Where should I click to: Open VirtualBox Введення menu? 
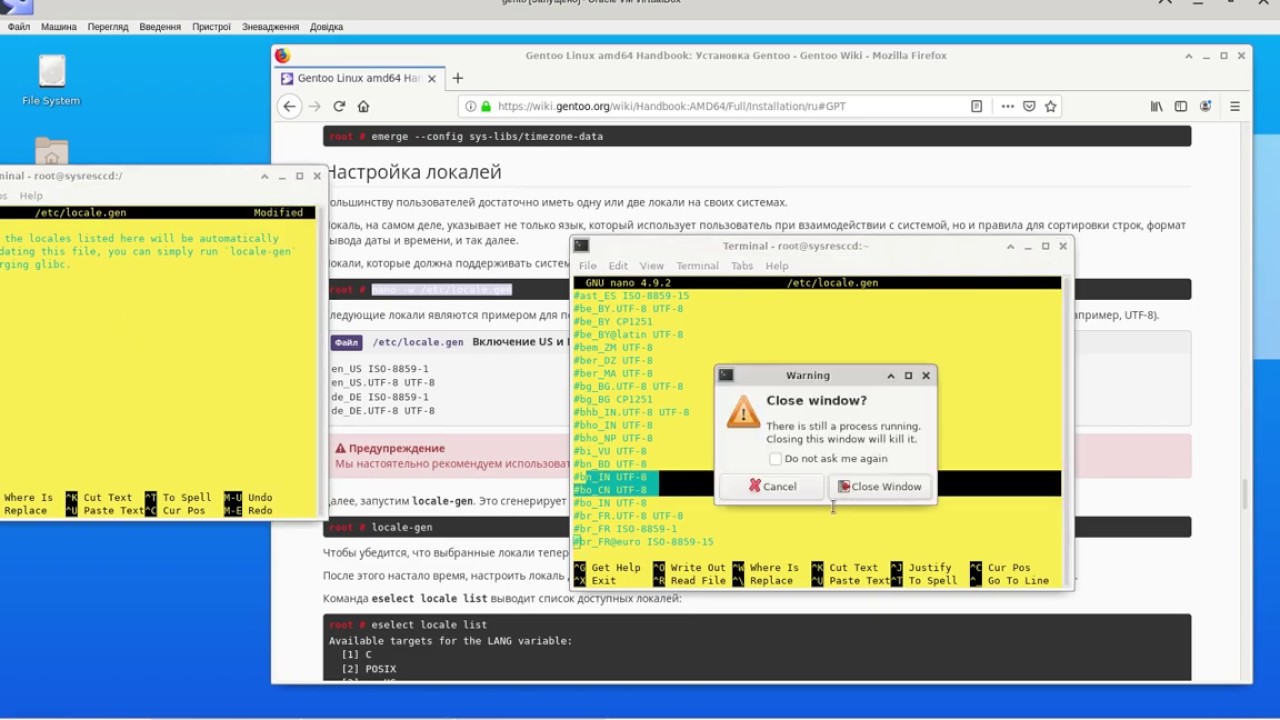[160, 27]
